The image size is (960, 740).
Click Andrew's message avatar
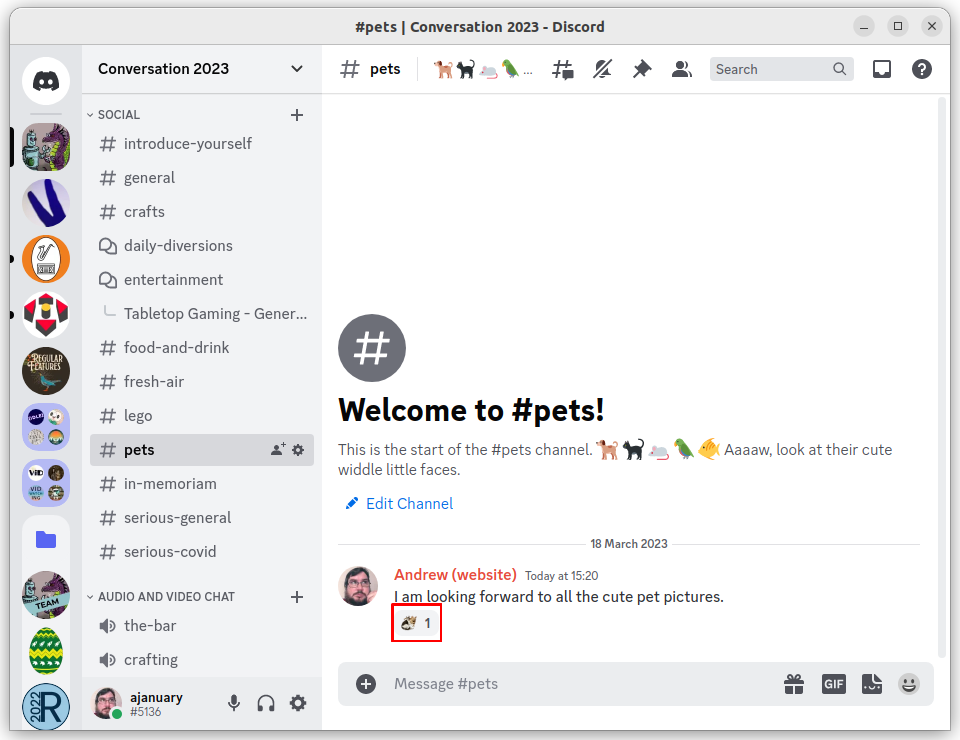358,586
